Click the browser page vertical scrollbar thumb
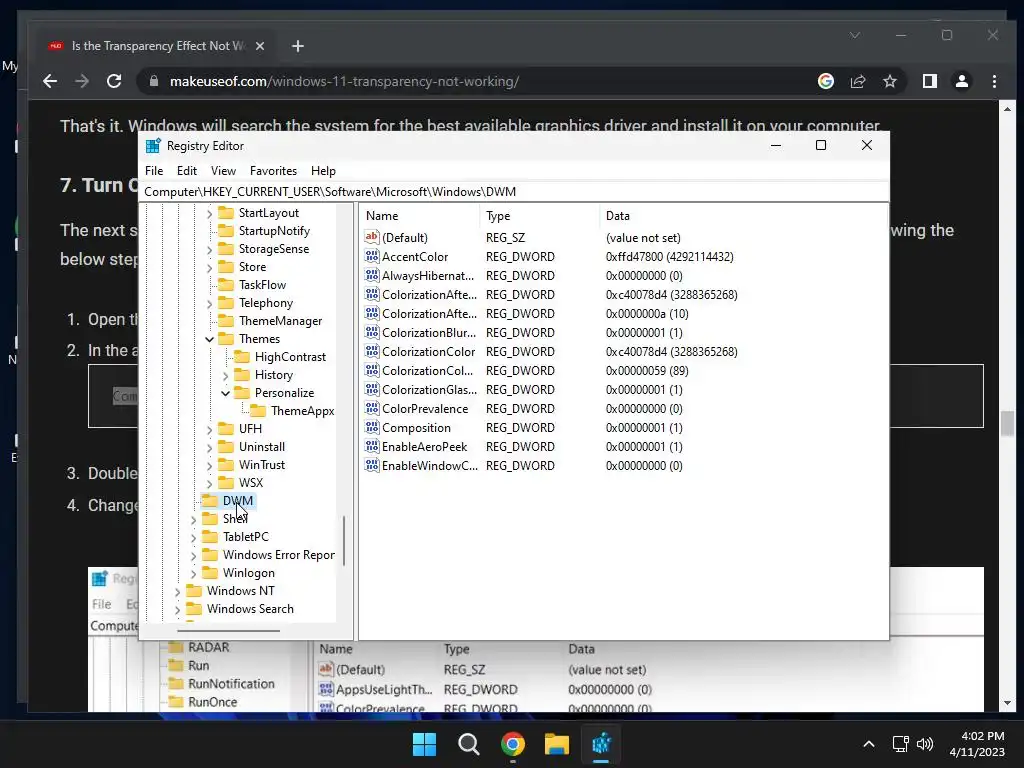Image resolution: width=1024 pixels, height=768 pixels. (x=1007, y=423)
